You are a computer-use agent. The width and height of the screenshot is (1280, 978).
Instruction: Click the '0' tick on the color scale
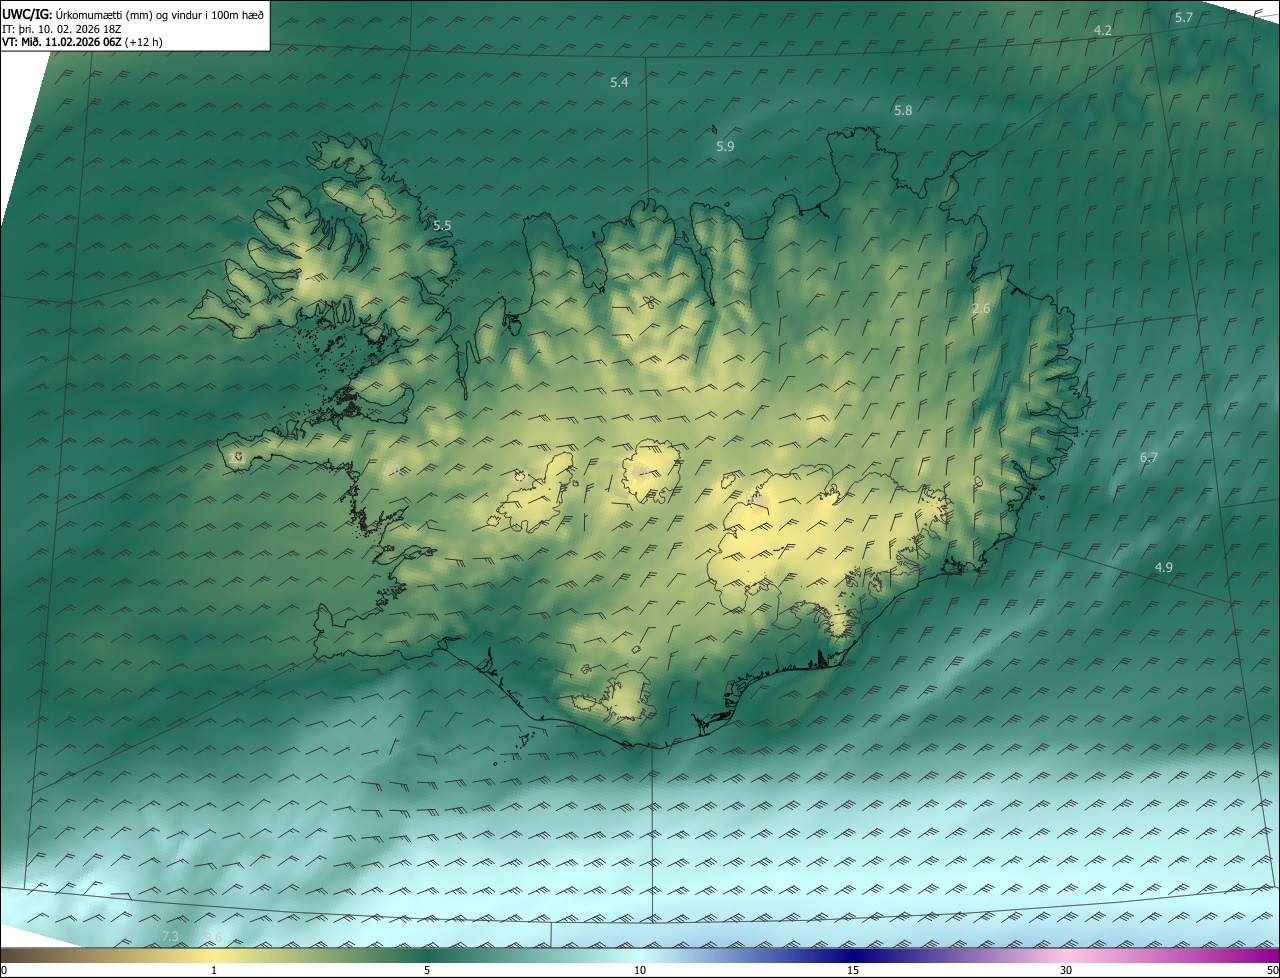pyautogui.click(x=4, y=970)
